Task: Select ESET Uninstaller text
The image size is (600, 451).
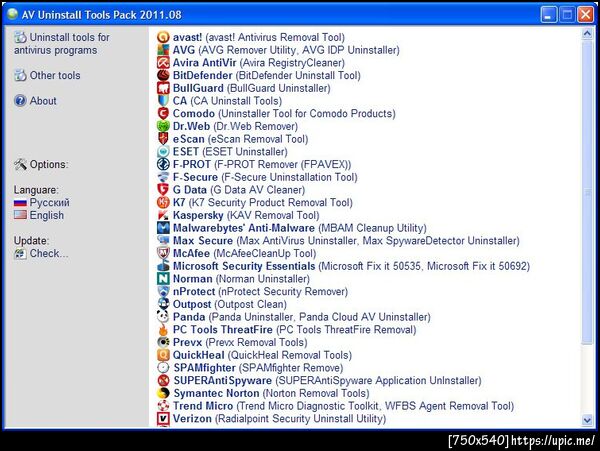Action: tap(245, 151)
